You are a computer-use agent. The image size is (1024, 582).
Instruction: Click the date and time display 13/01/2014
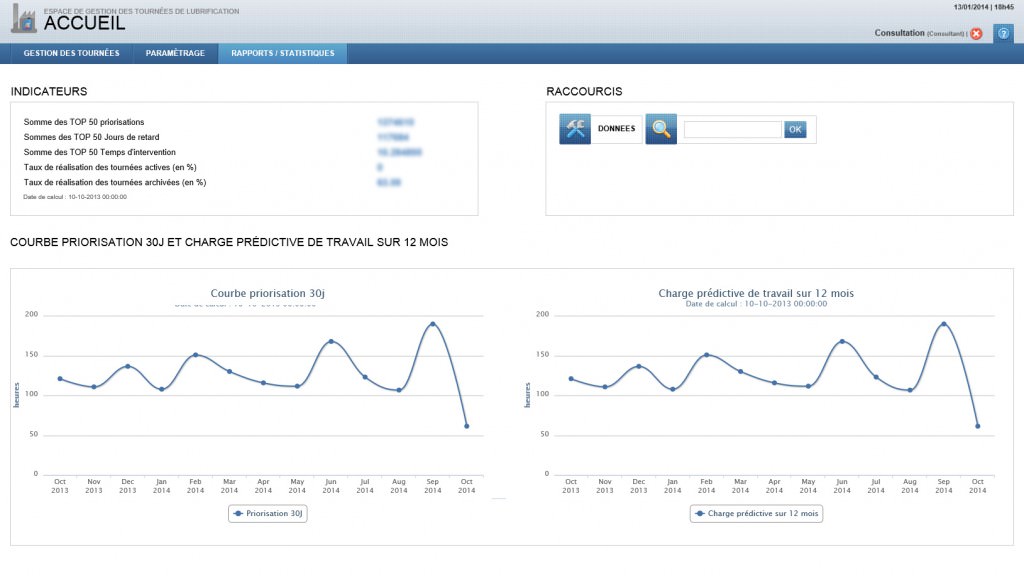984,7
